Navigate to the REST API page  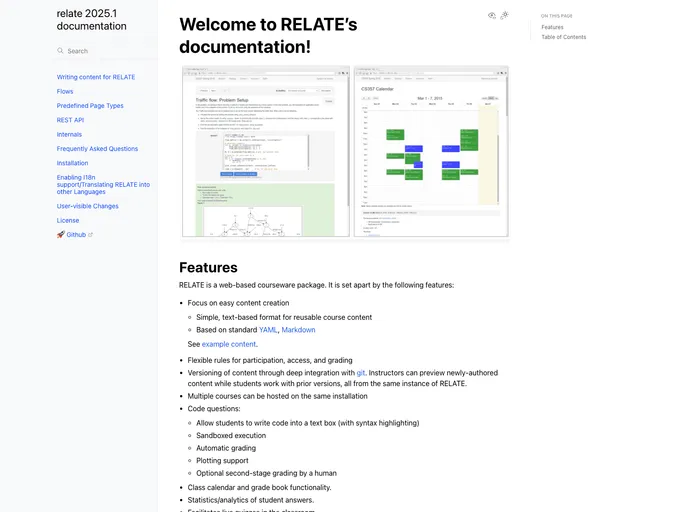tap(70, 120)
